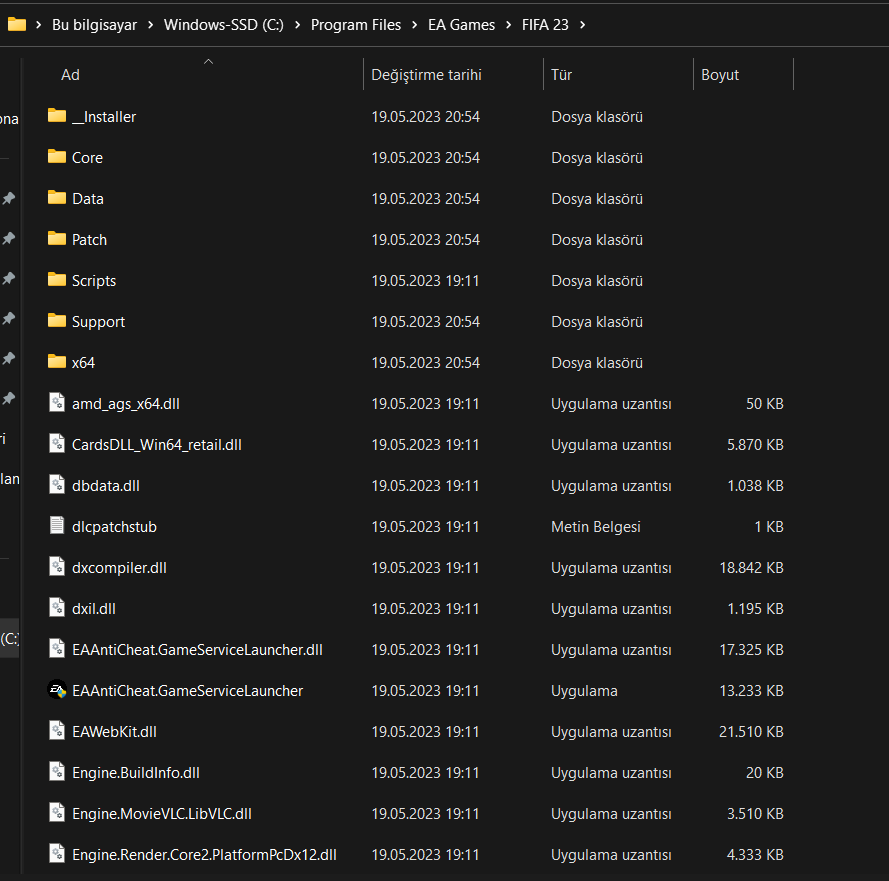
Task: Click the Scripts folder icon
Action: pos(57,279)
